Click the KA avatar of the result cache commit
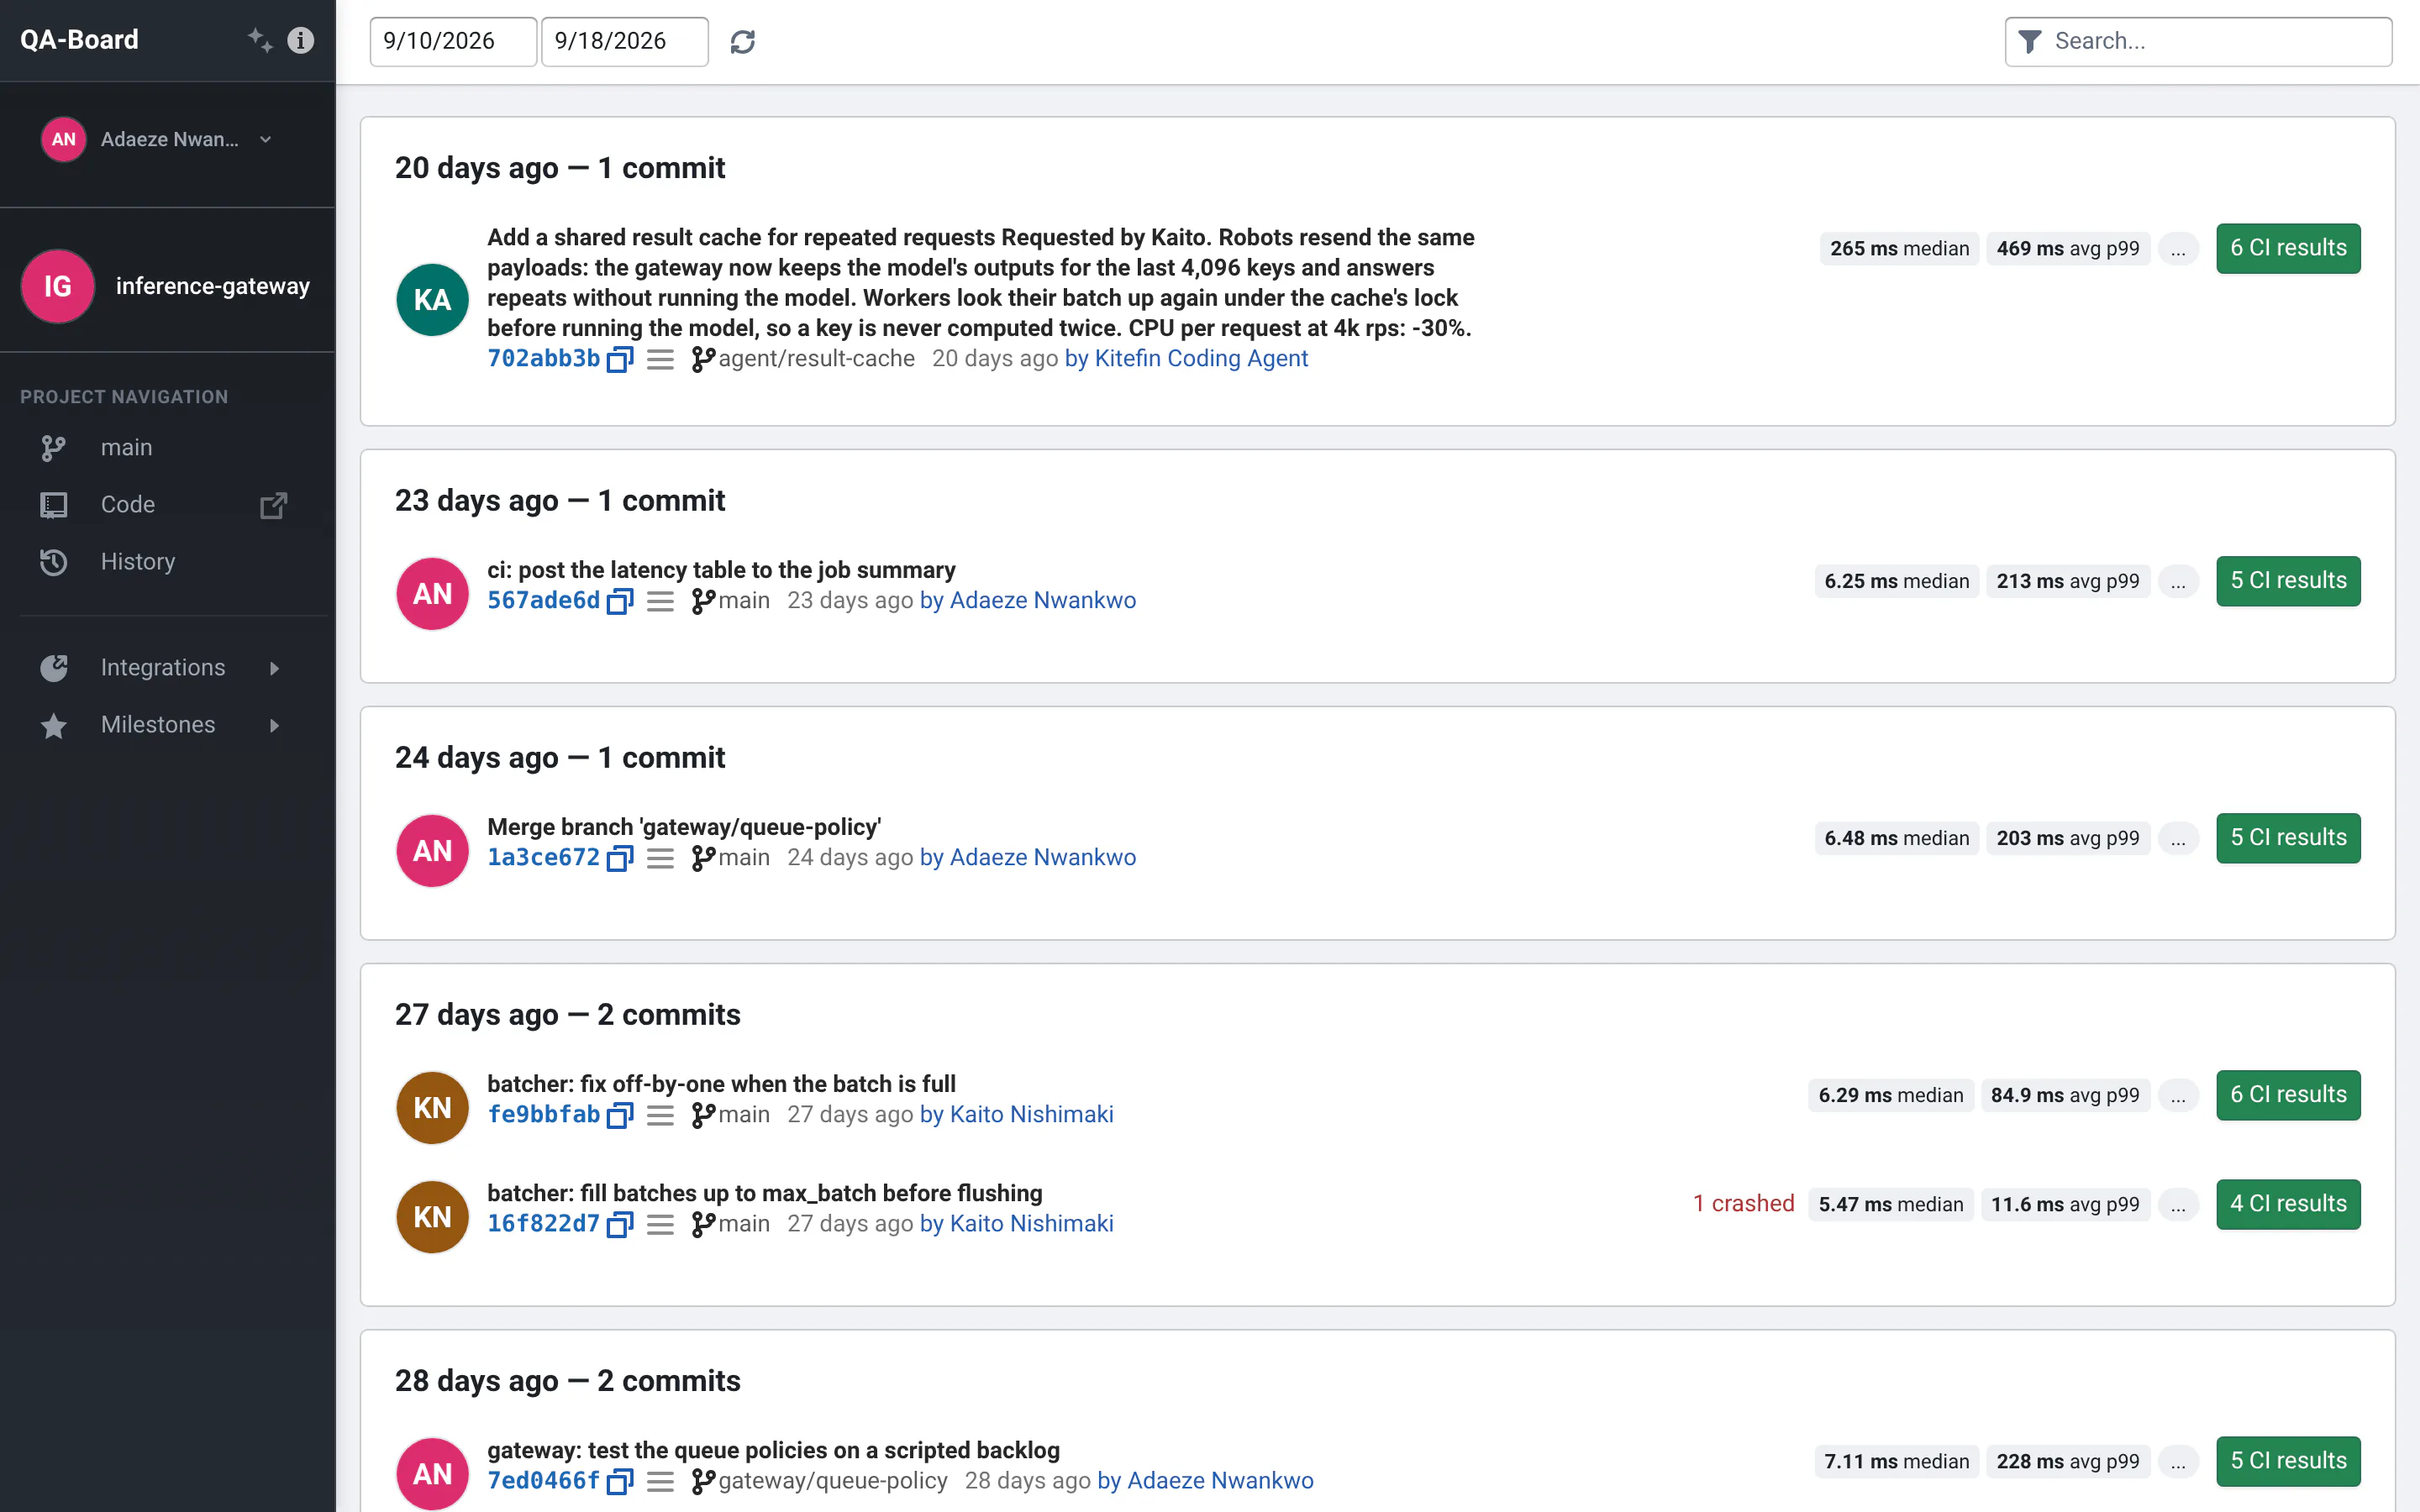Image resolution: width=2420 pixels, height=1512 pixels. coord(432,299)
